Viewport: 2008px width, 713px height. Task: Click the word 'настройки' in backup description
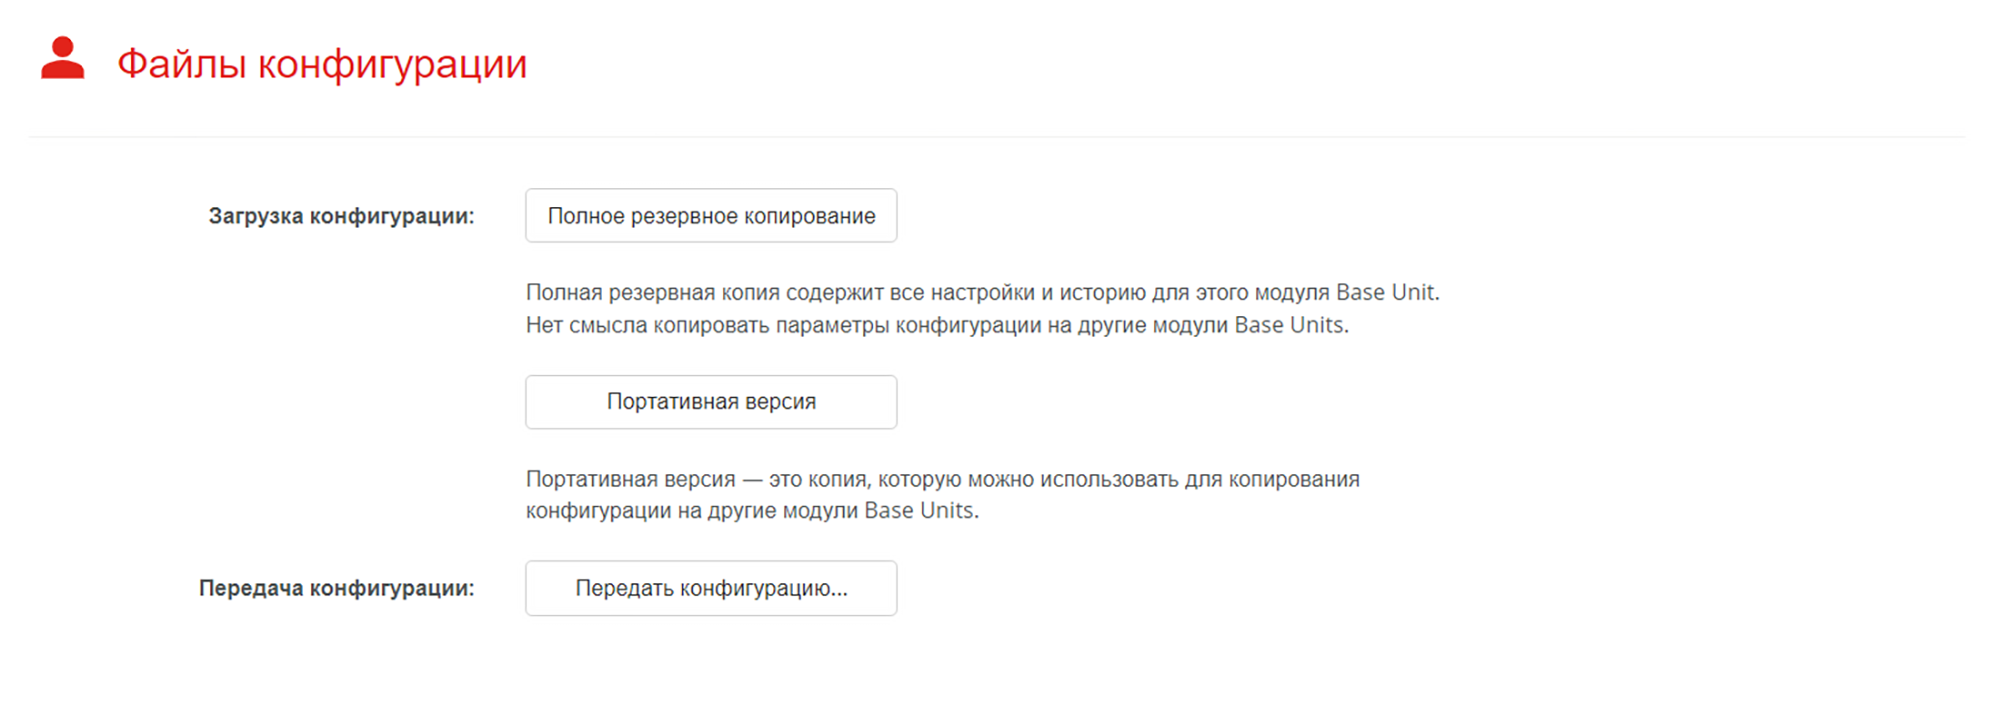tap(982, 293)
